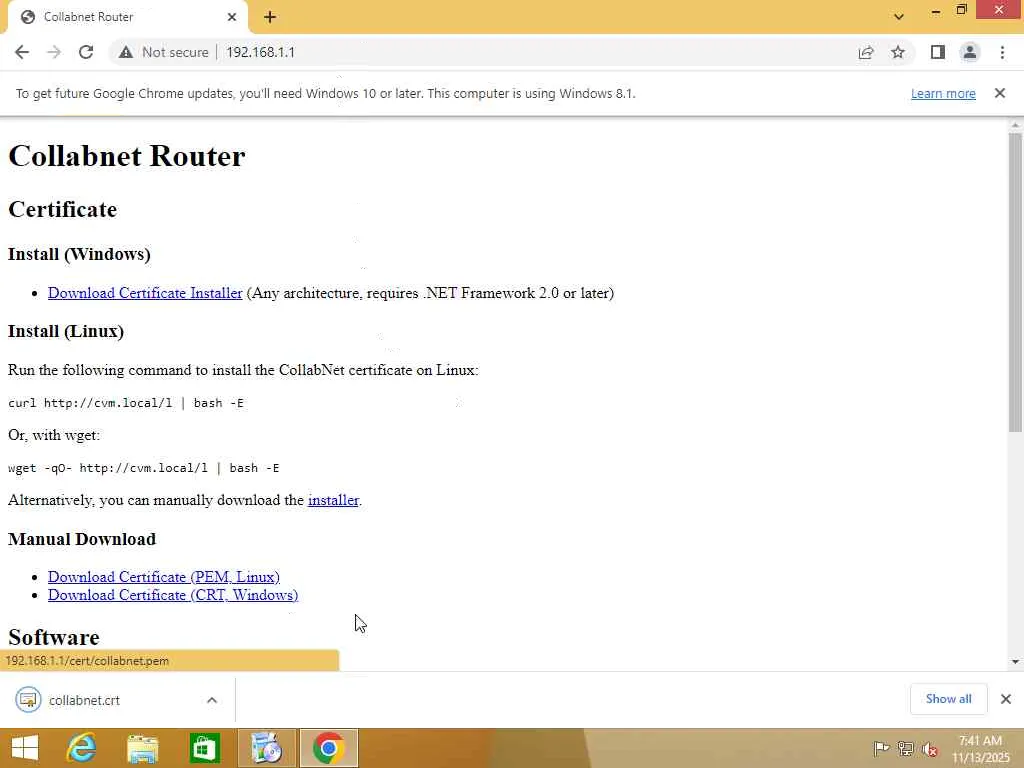Open the taskbar clock showing 7:41 AM

pyautogui.click(x=980, y=749)
